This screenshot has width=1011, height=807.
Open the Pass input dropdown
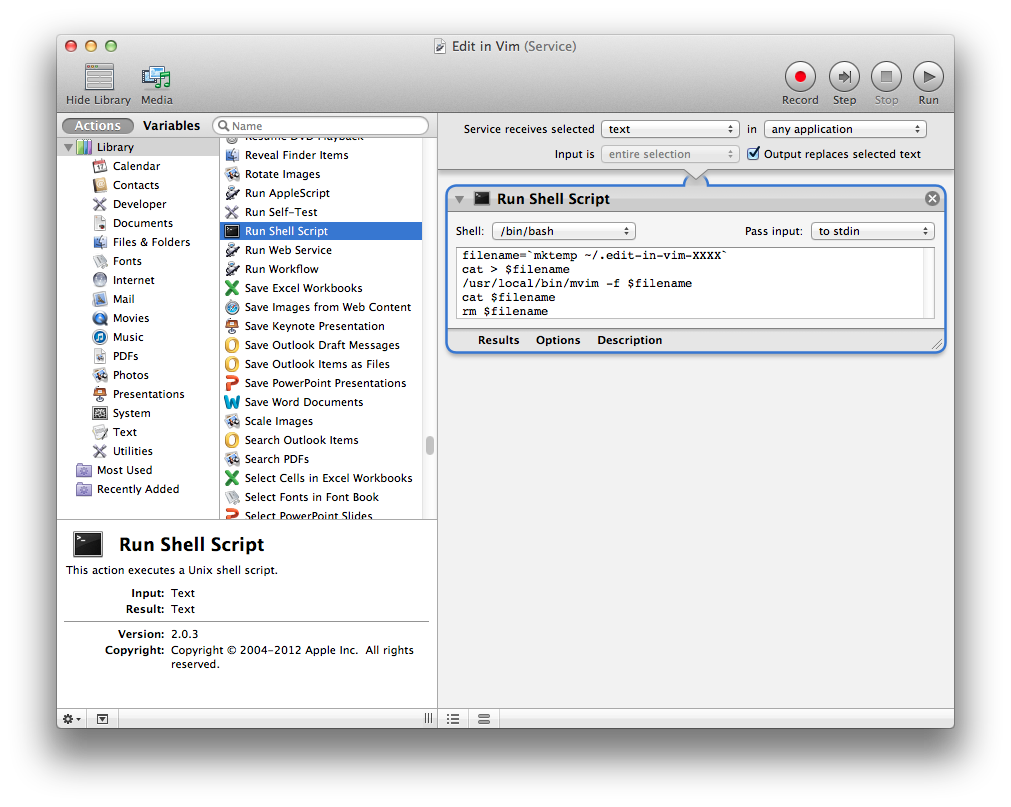point(871,231)
